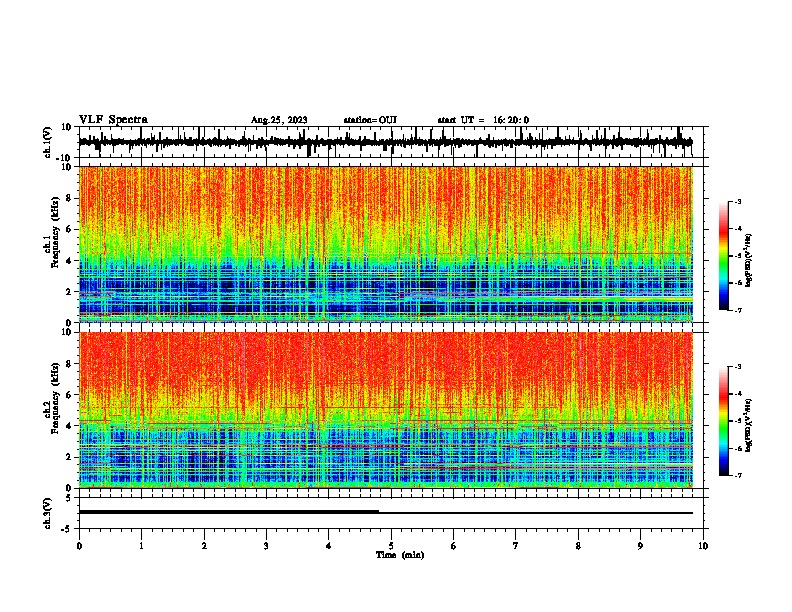This screenshot has height=612, width=792.
Task: Click the time axis tick label "7"
Action: pos(516,546)
